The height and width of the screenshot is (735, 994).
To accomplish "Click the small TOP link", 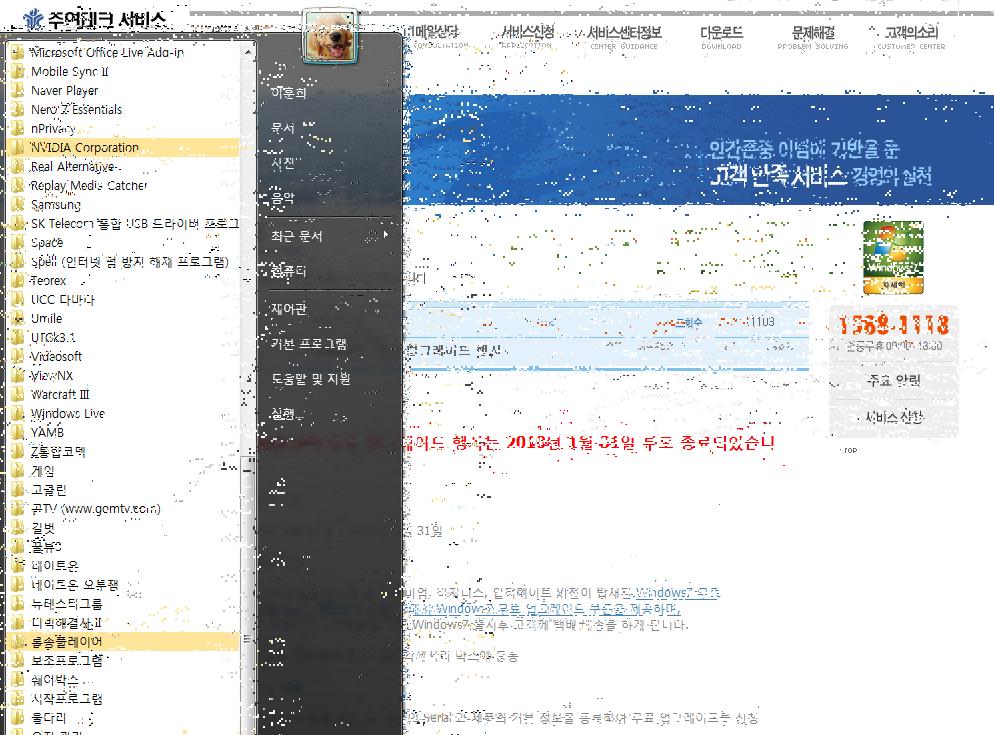I will 850,450.
